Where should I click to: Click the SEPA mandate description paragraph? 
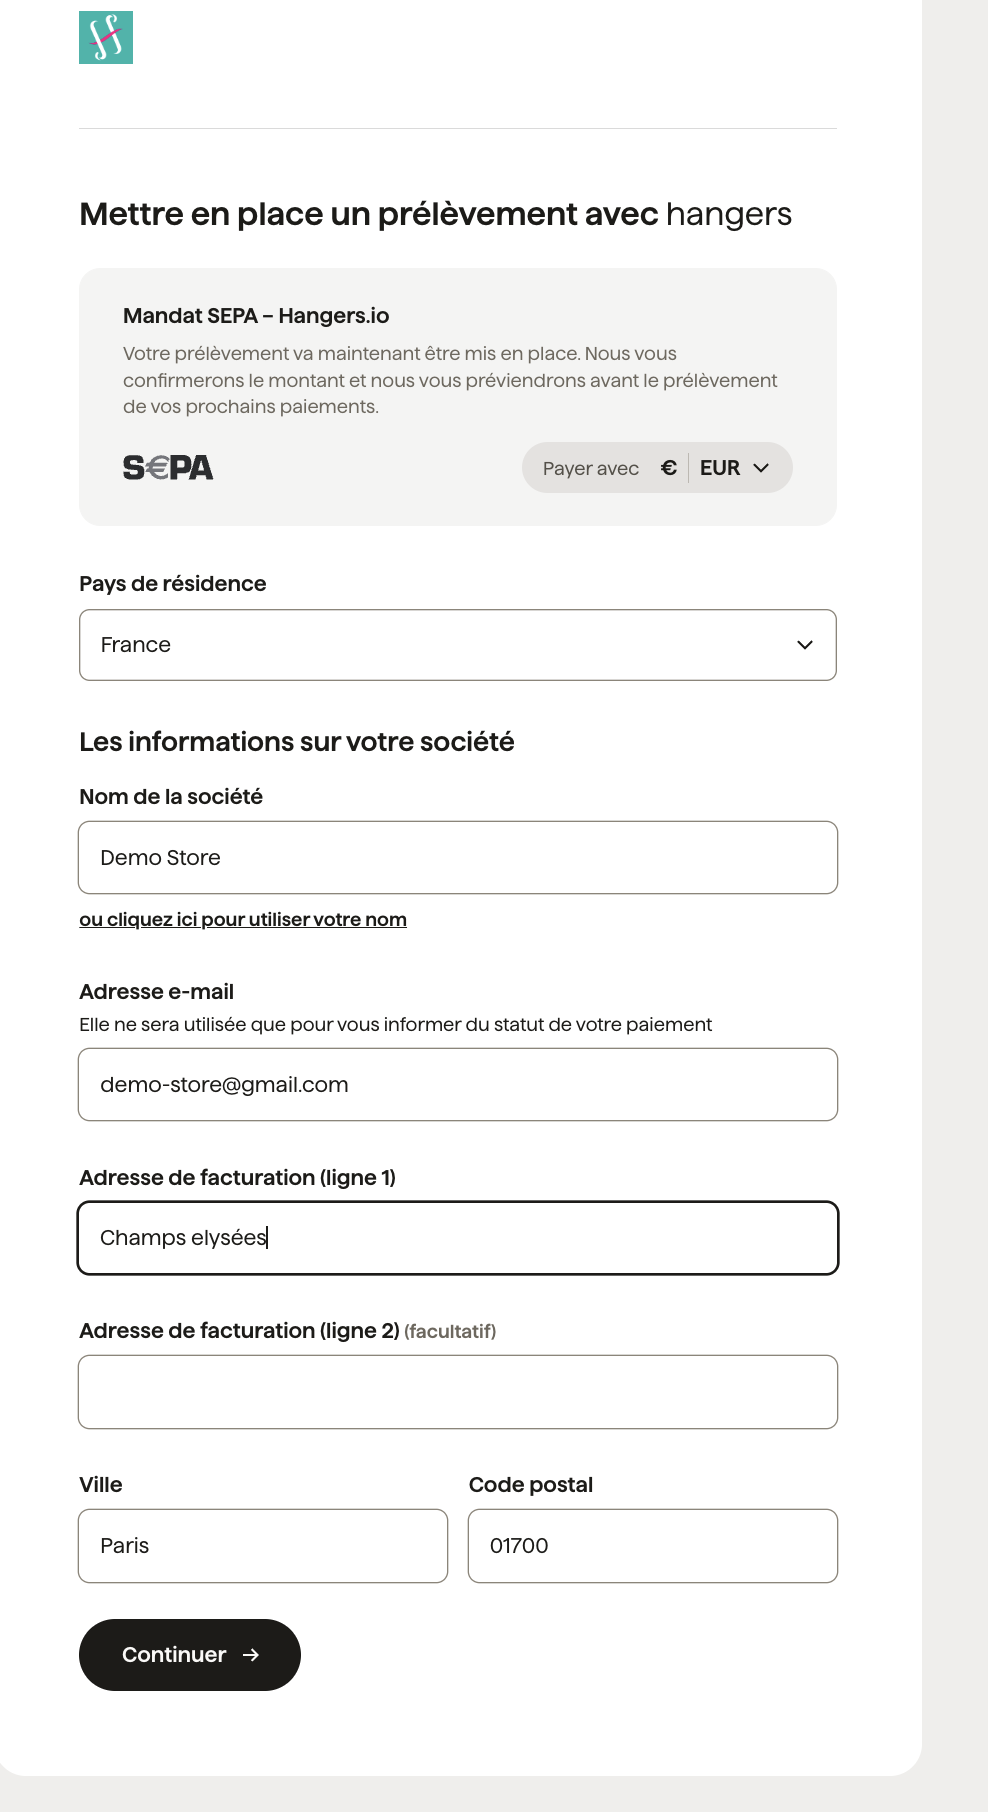(450, 380)
